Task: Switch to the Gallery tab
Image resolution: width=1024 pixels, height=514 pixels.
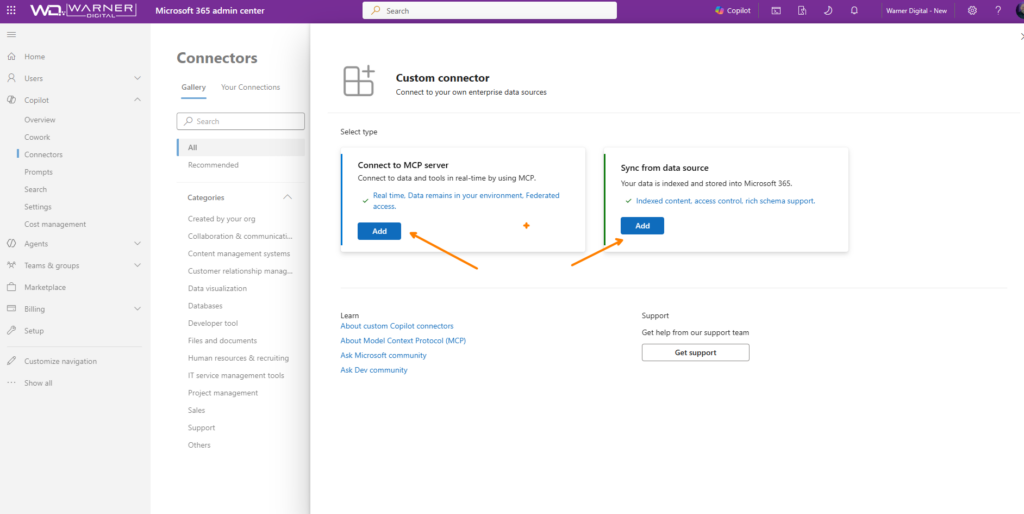Action: 193,88
